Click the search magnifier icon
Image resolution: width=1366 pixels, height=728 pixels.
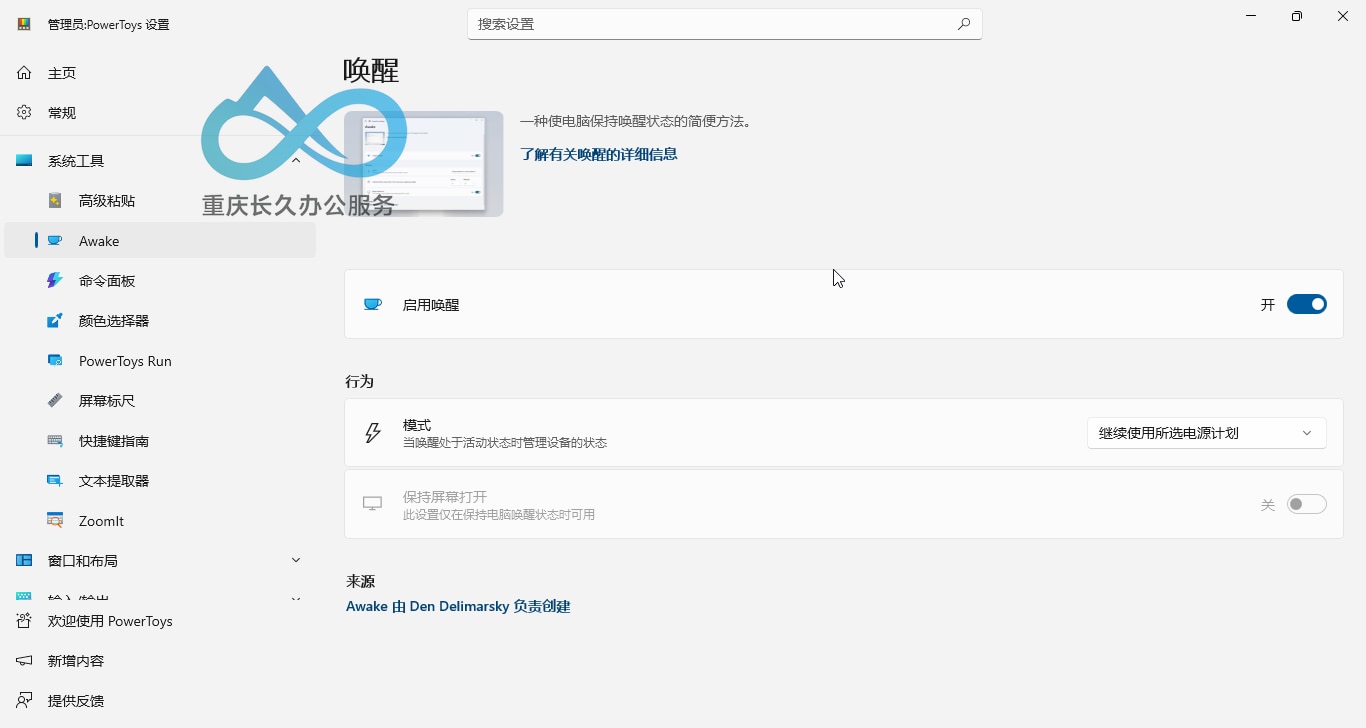[x=964, y=24]
